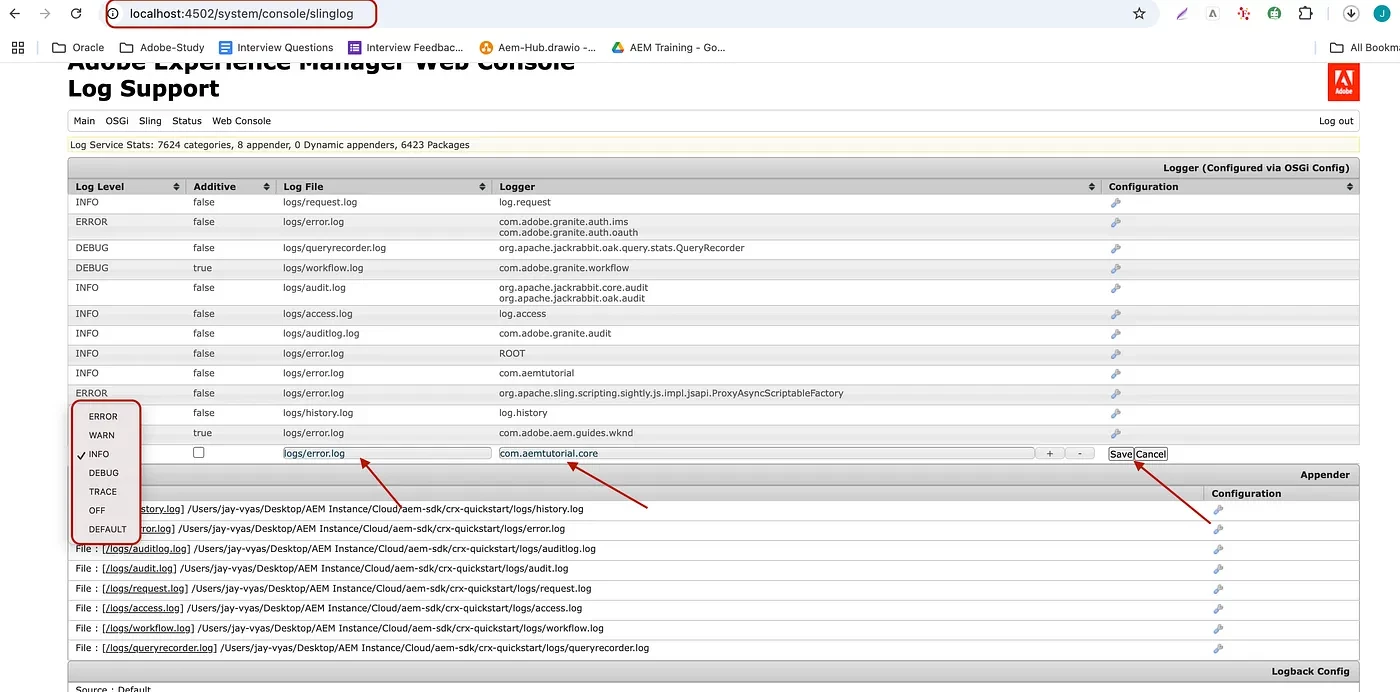
Task: Open the purple feather extension
Action: pyautogui.click(x=1183, y=14)
